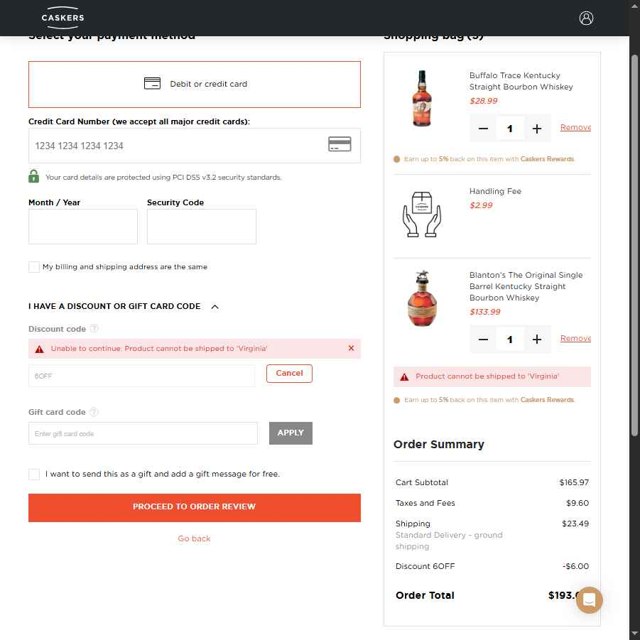Image resolution: width=640 pixels, height=640 pixels.
Task: Click the '$2.99' handling fee price
Action: click(x=481, y=205)
